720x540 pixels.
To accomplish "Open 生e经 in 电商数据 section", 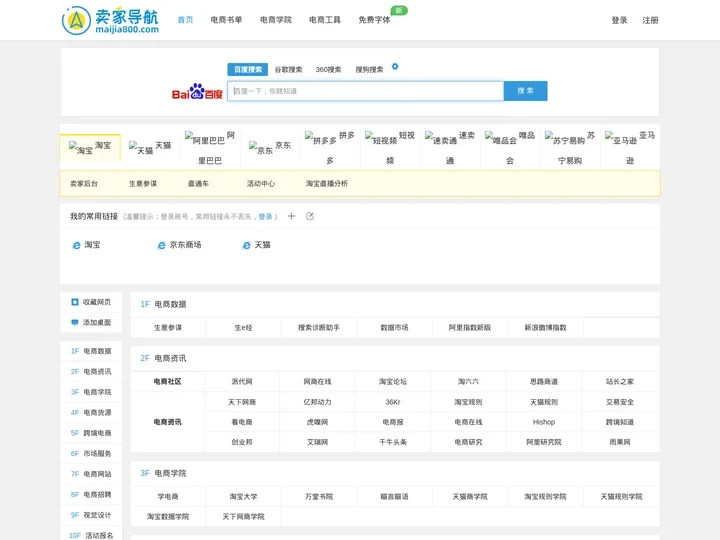I will click(243, 327).
